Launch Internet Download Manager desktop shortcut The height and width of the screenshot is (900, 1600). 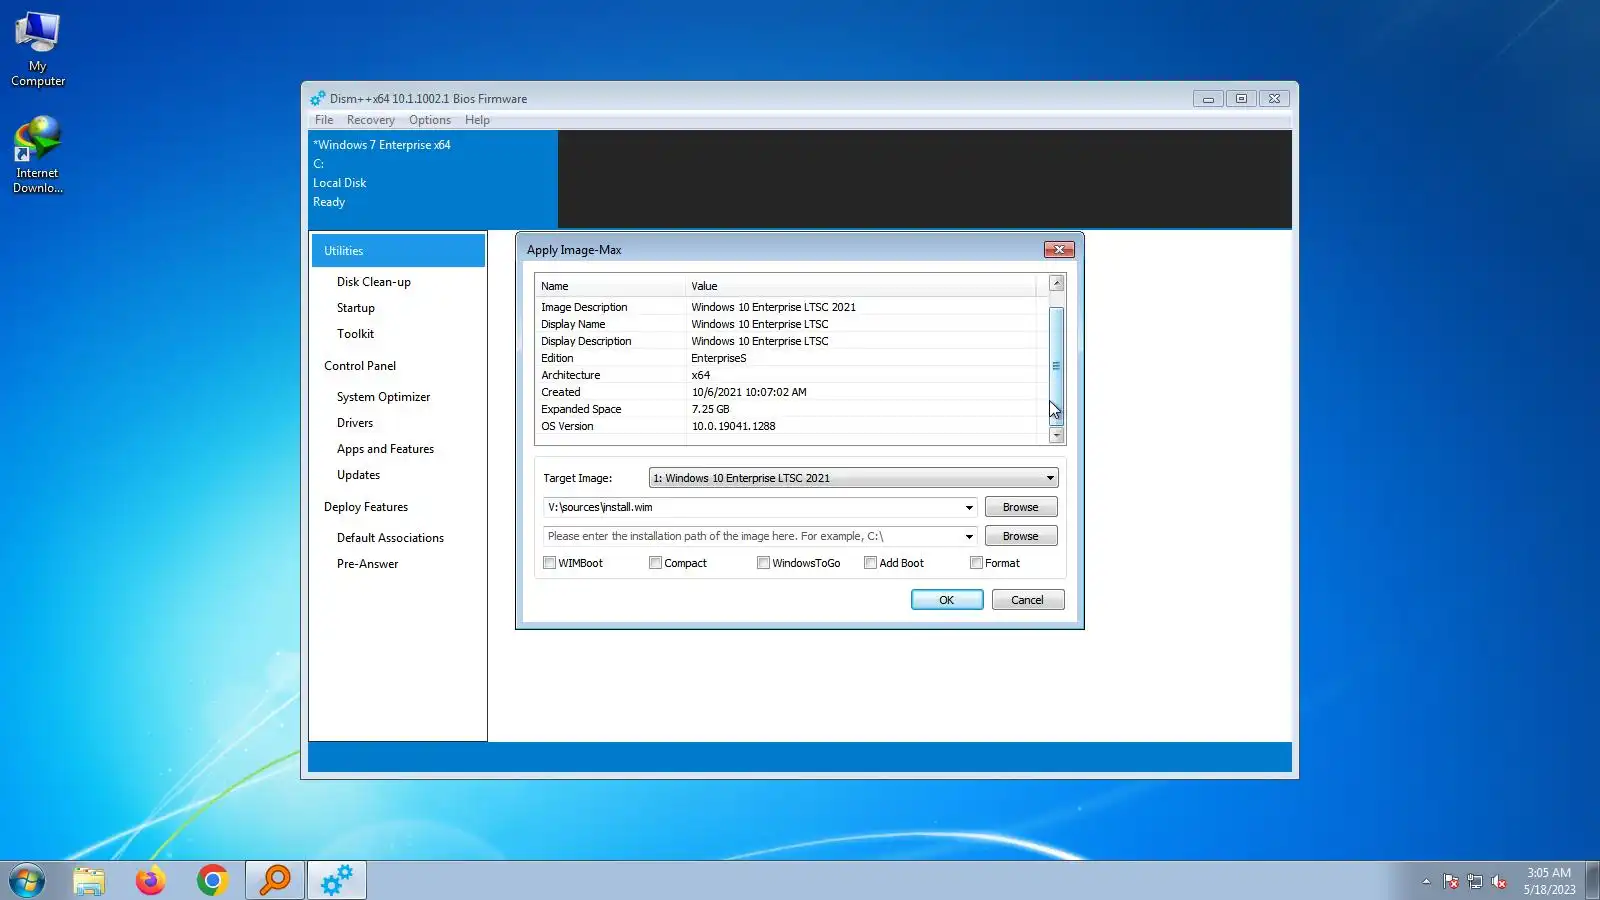click(x=38, y=156)
